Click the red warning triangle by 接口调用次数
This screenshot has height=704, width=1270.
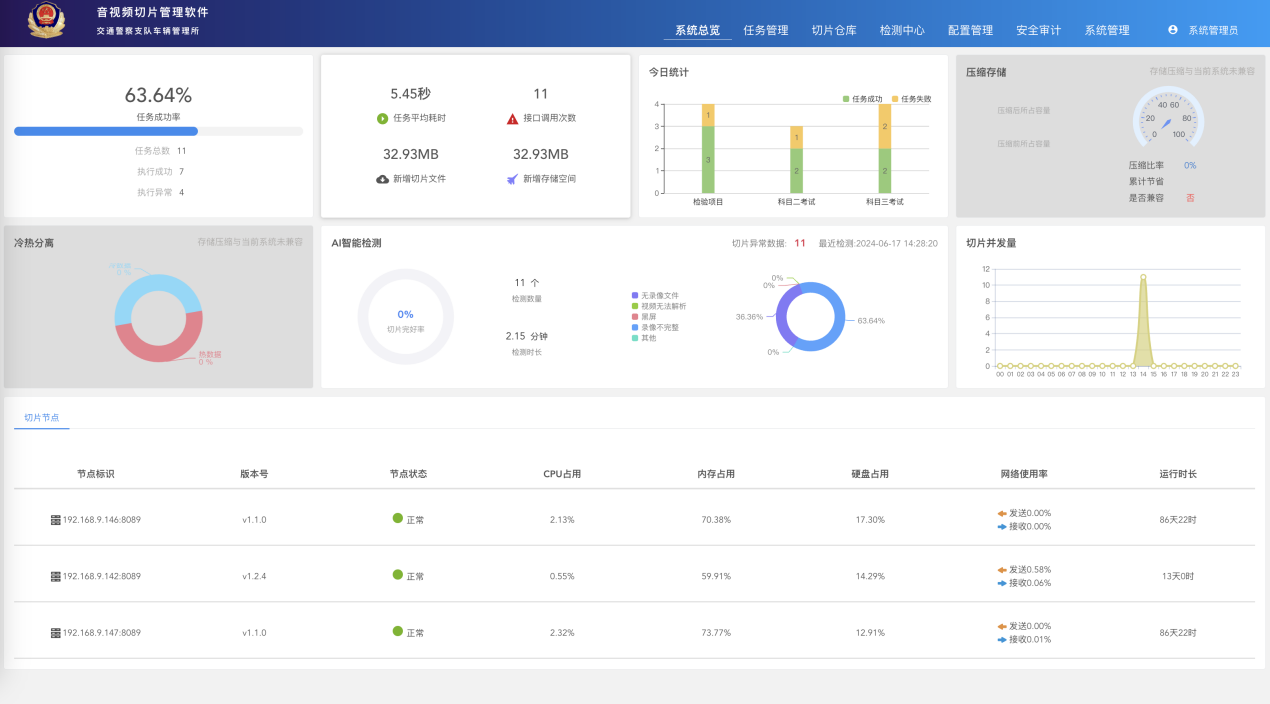coord(512,118)
